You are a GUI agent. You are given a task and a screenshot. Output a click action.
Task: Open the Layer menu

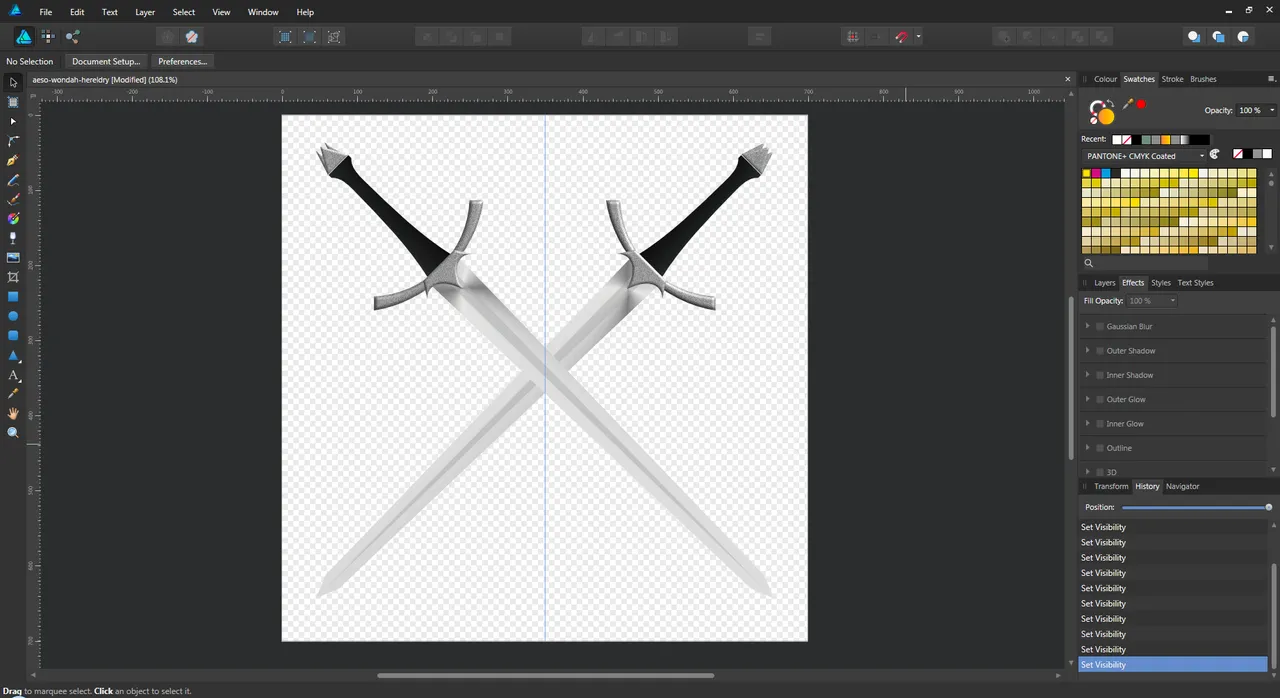pos(145,12)
